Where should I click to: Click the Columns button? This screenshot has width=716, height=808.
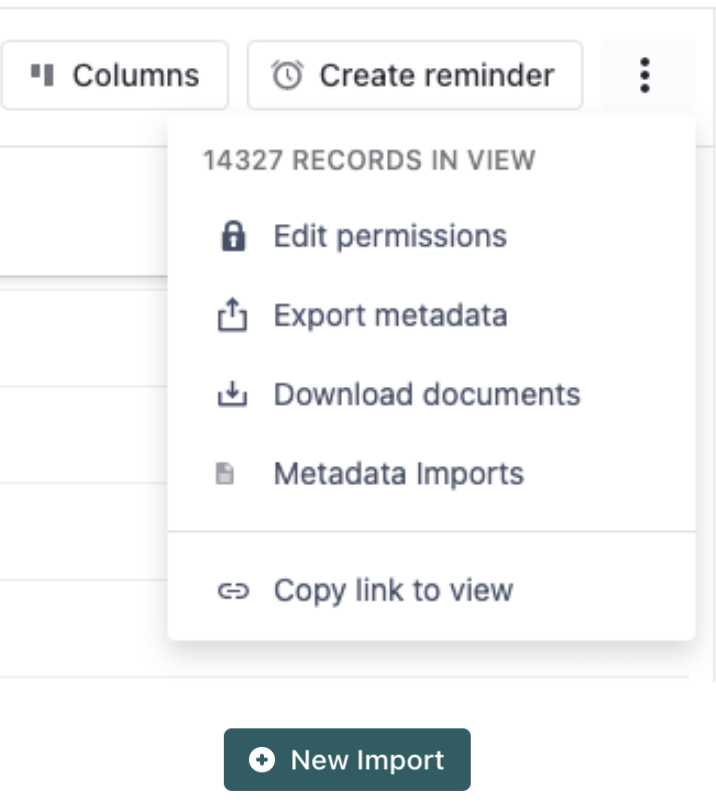115,74
